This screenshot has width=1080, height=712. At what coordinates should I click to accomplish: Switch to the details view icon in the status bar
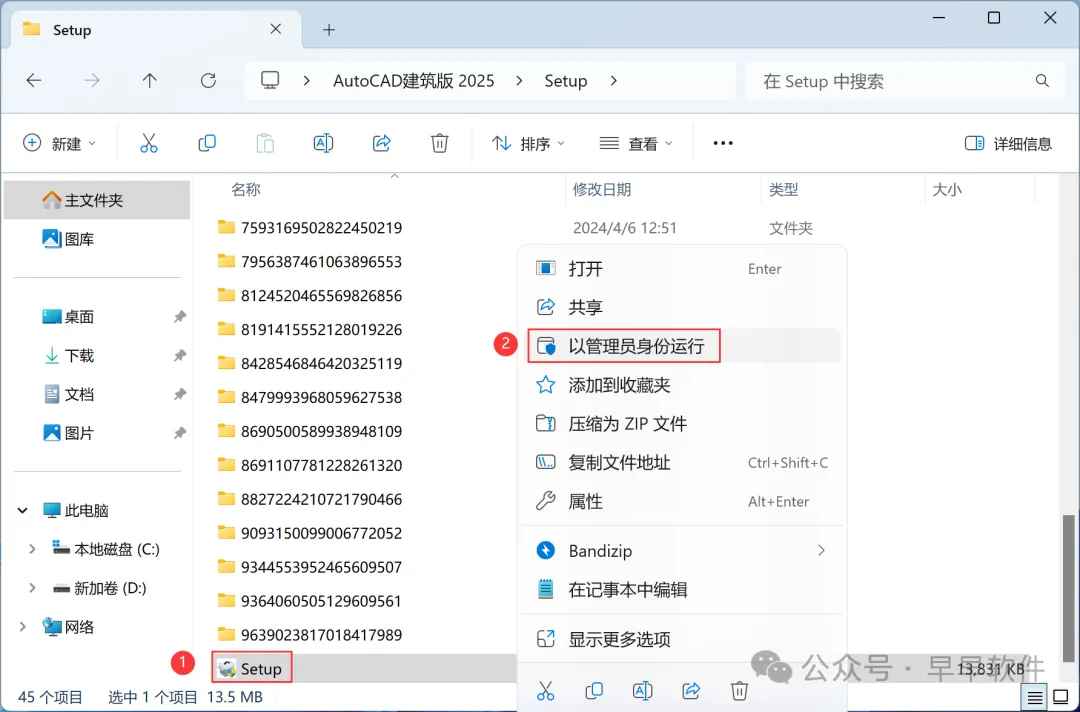coord(1035,698)
